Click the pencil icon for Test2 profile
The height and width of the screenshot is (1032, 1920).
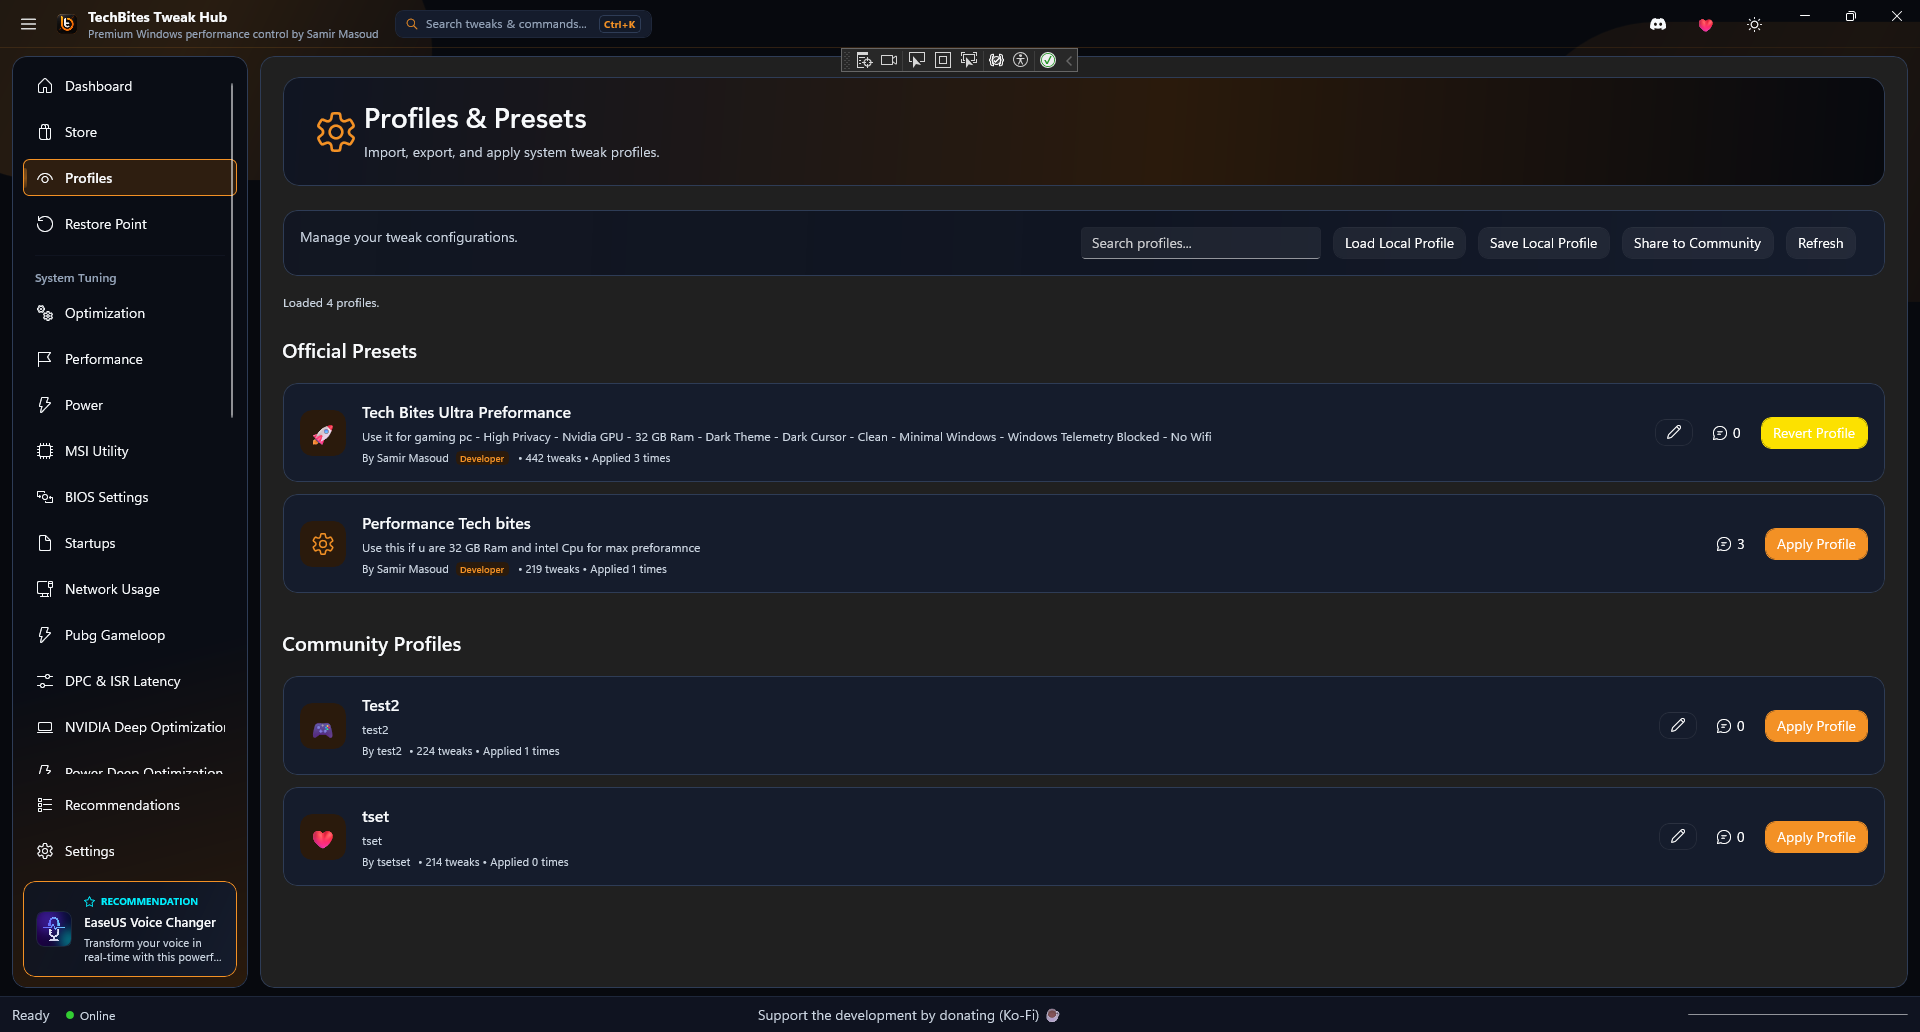tap(1678, 725)
